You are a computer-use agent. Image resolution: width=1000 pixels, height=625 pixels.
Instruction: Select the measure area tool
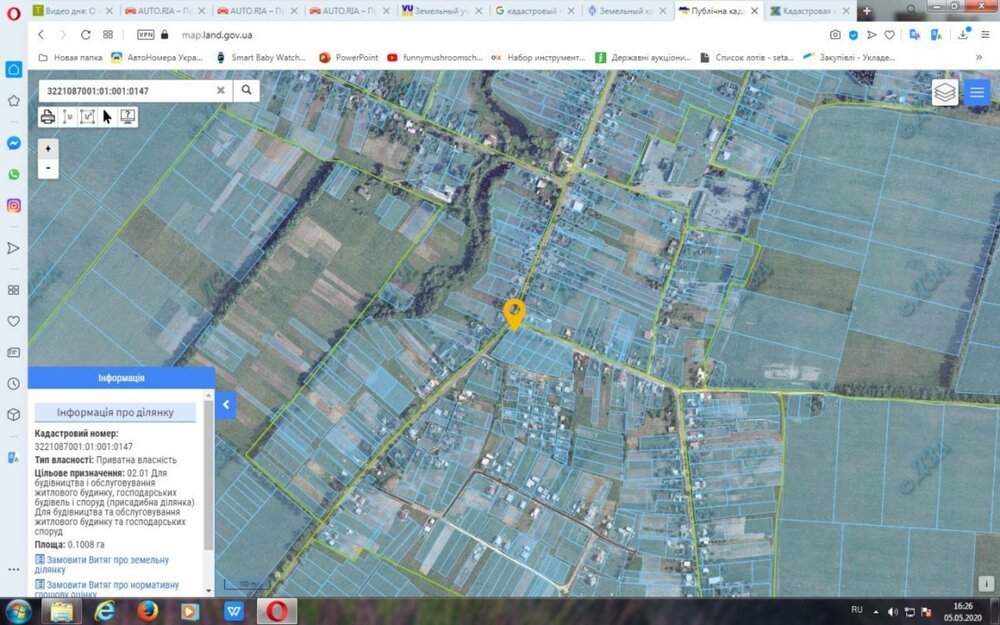point(87,116)
